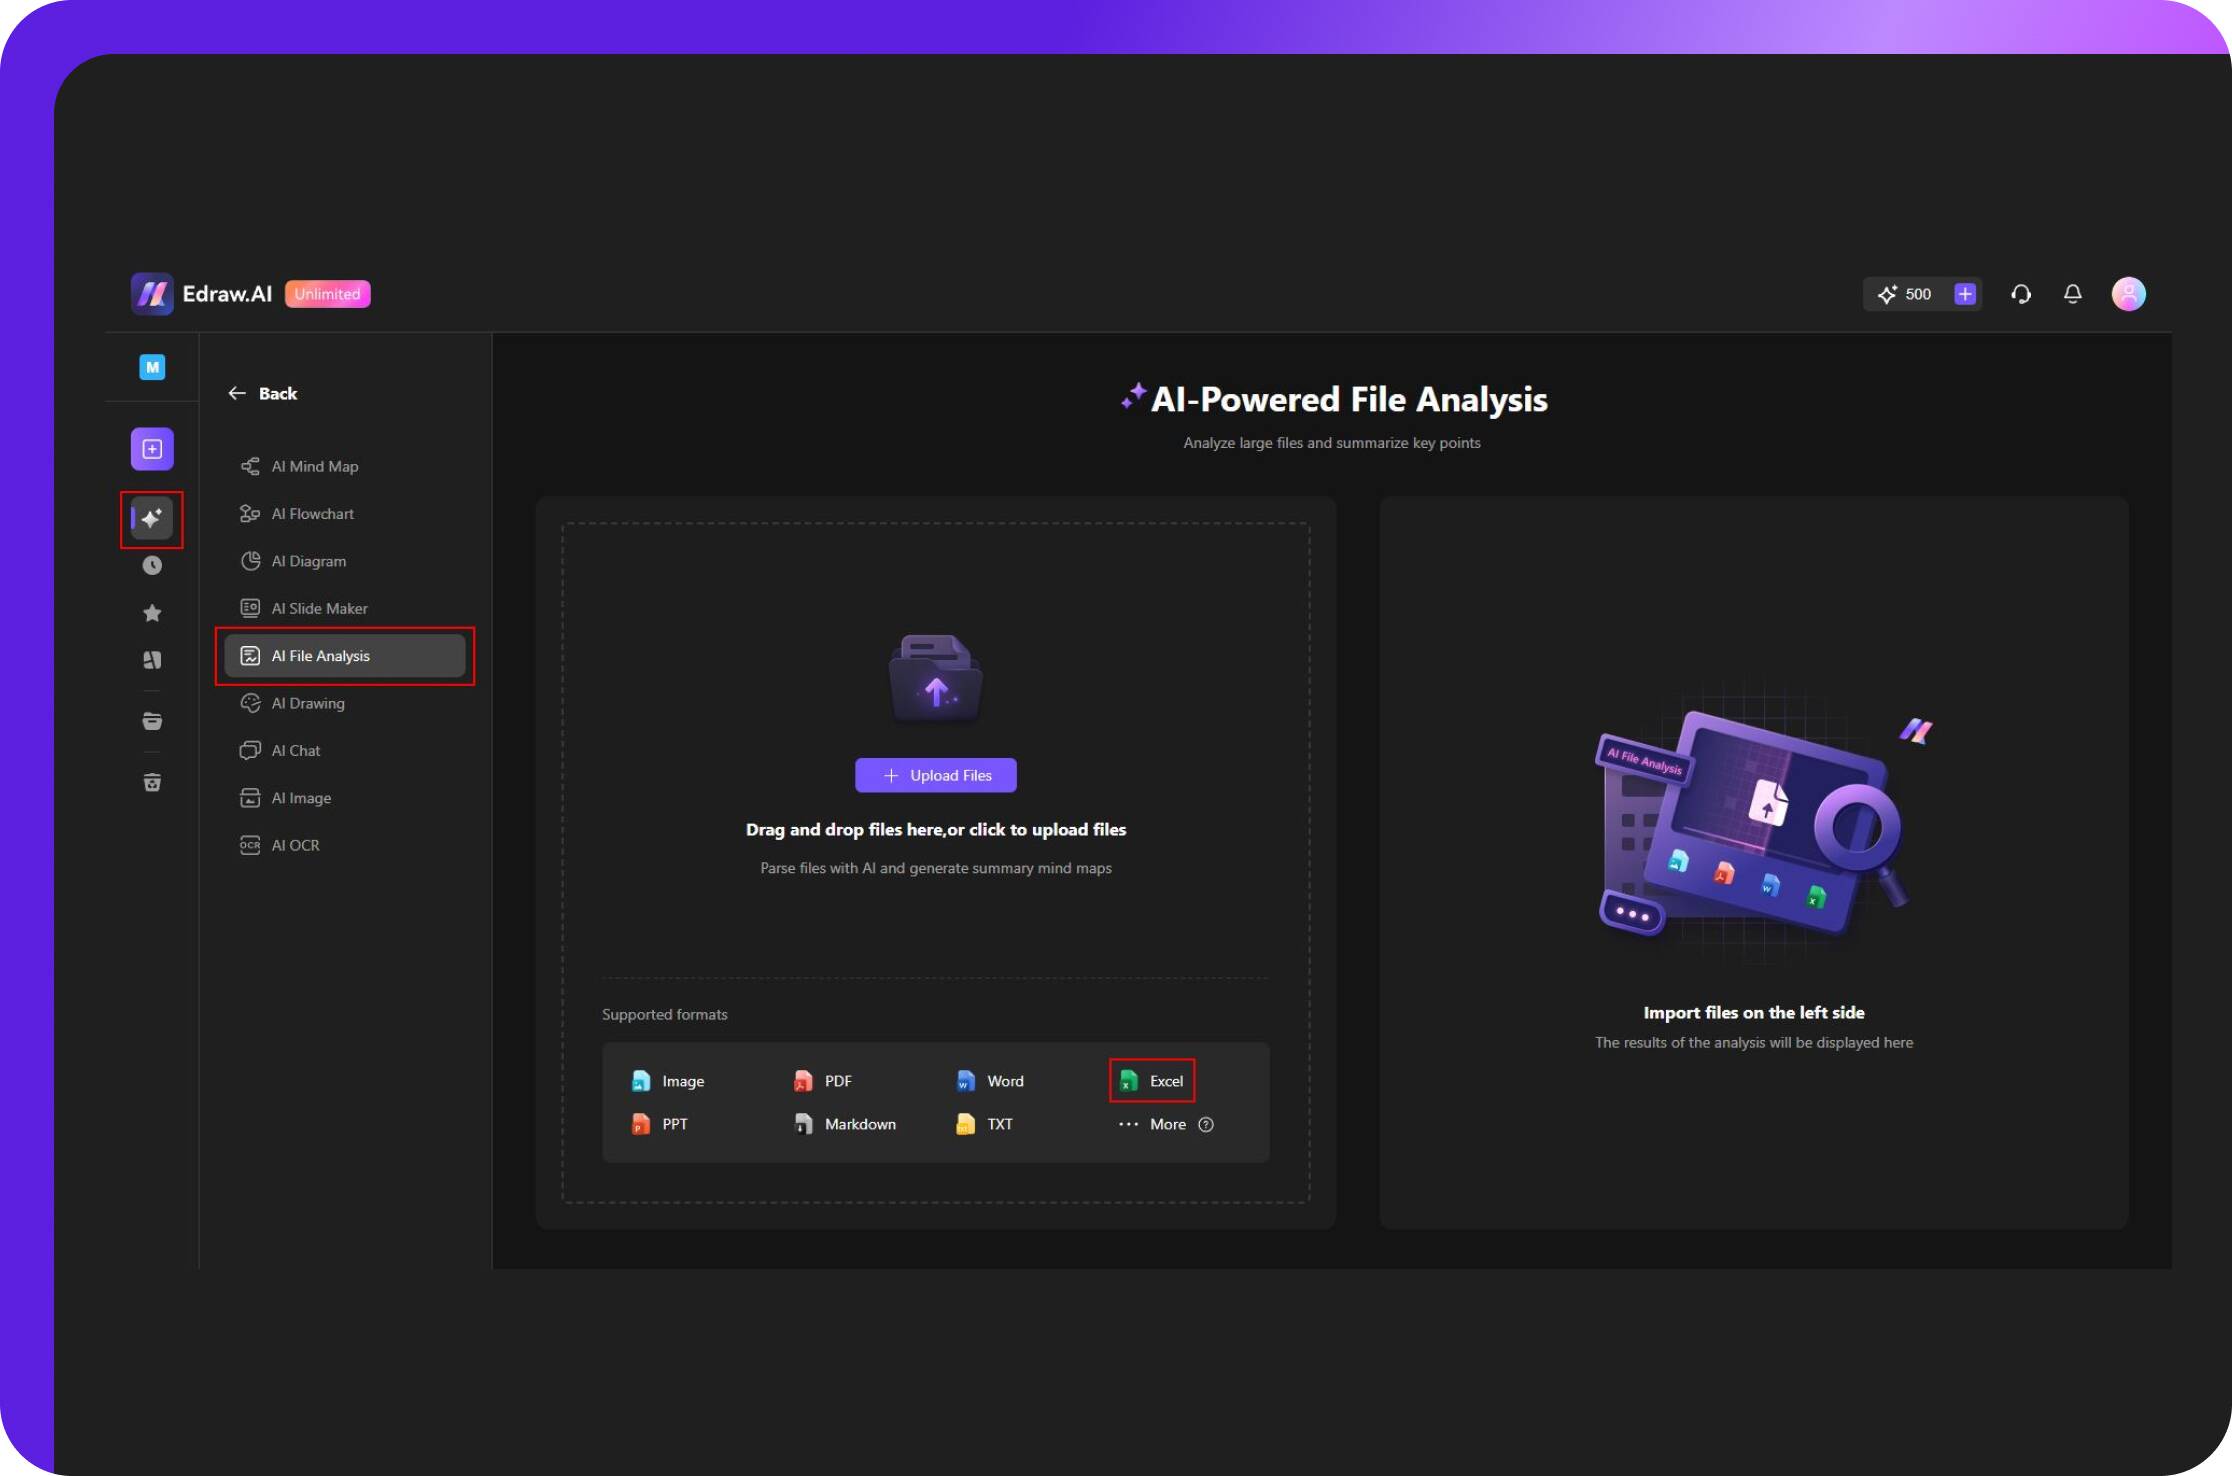The width and height of the screenshot is (2232, 1476).
Task: Toggle the recents history icon
Action: (153, 565)
